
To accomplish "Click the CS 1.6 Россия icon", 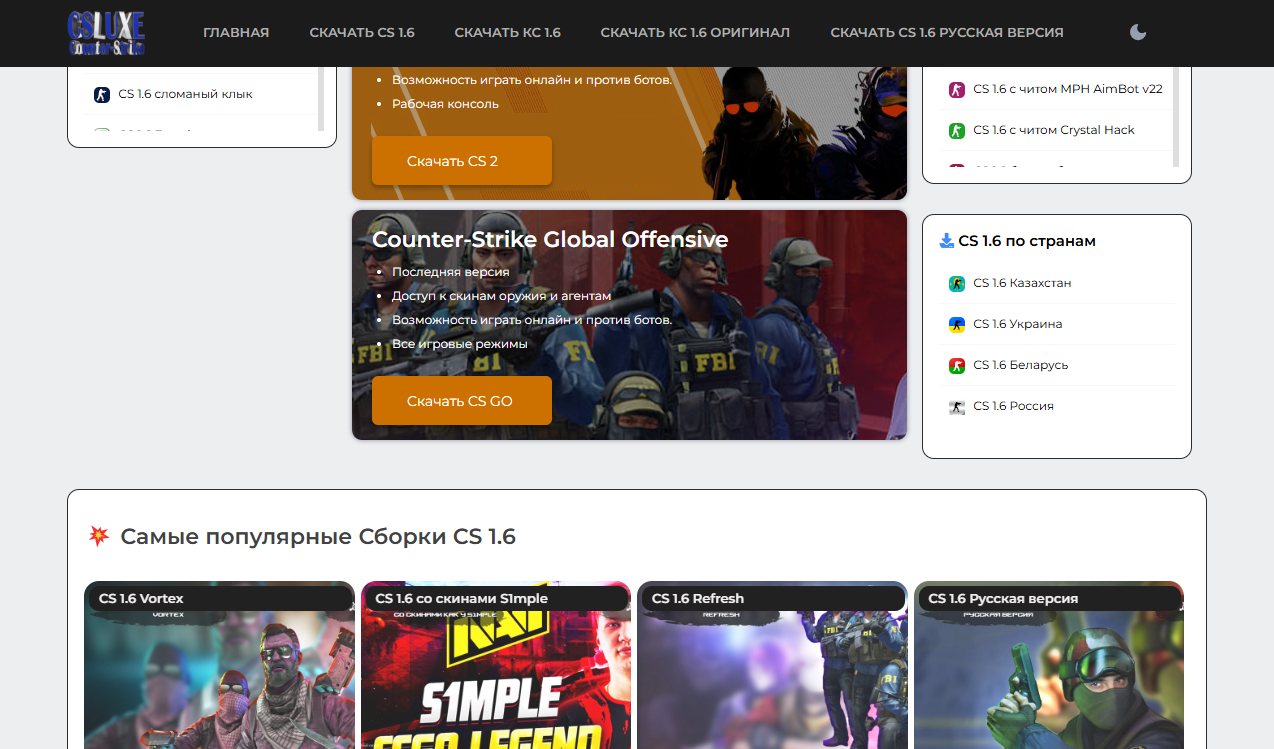I will [956, 407].
